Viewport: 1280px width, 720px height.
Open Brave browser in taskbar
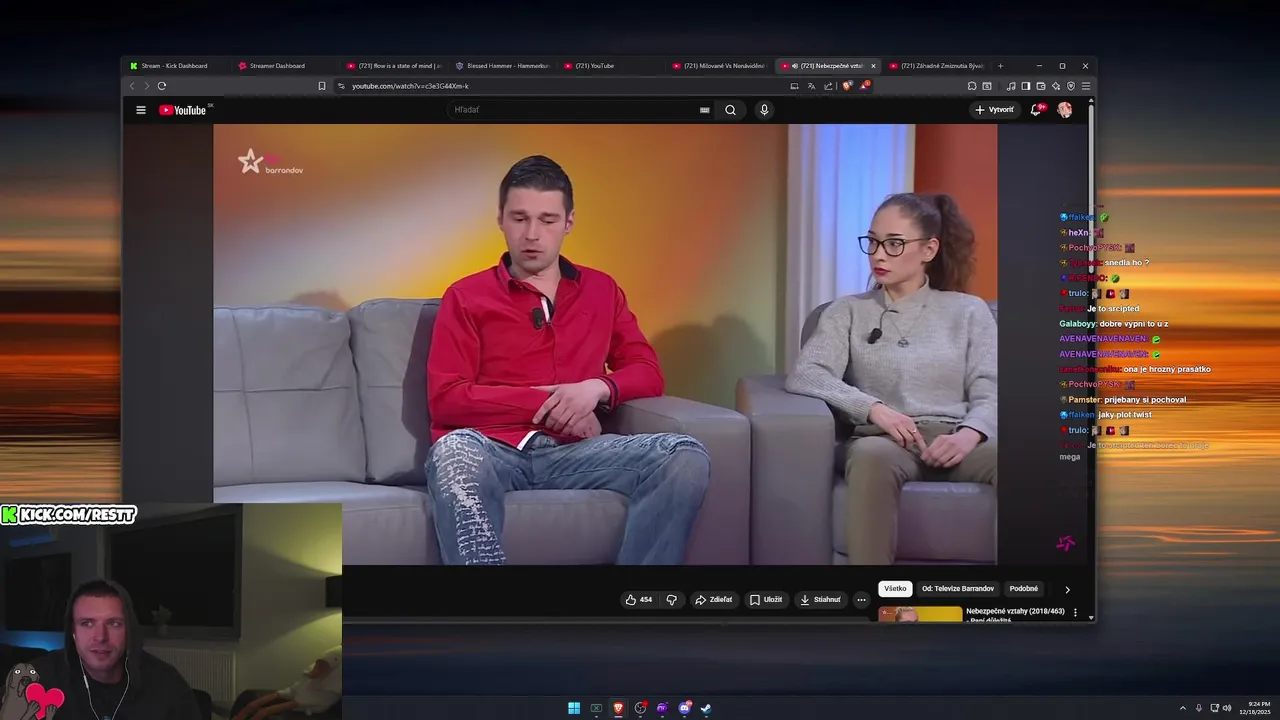[618, 708]
